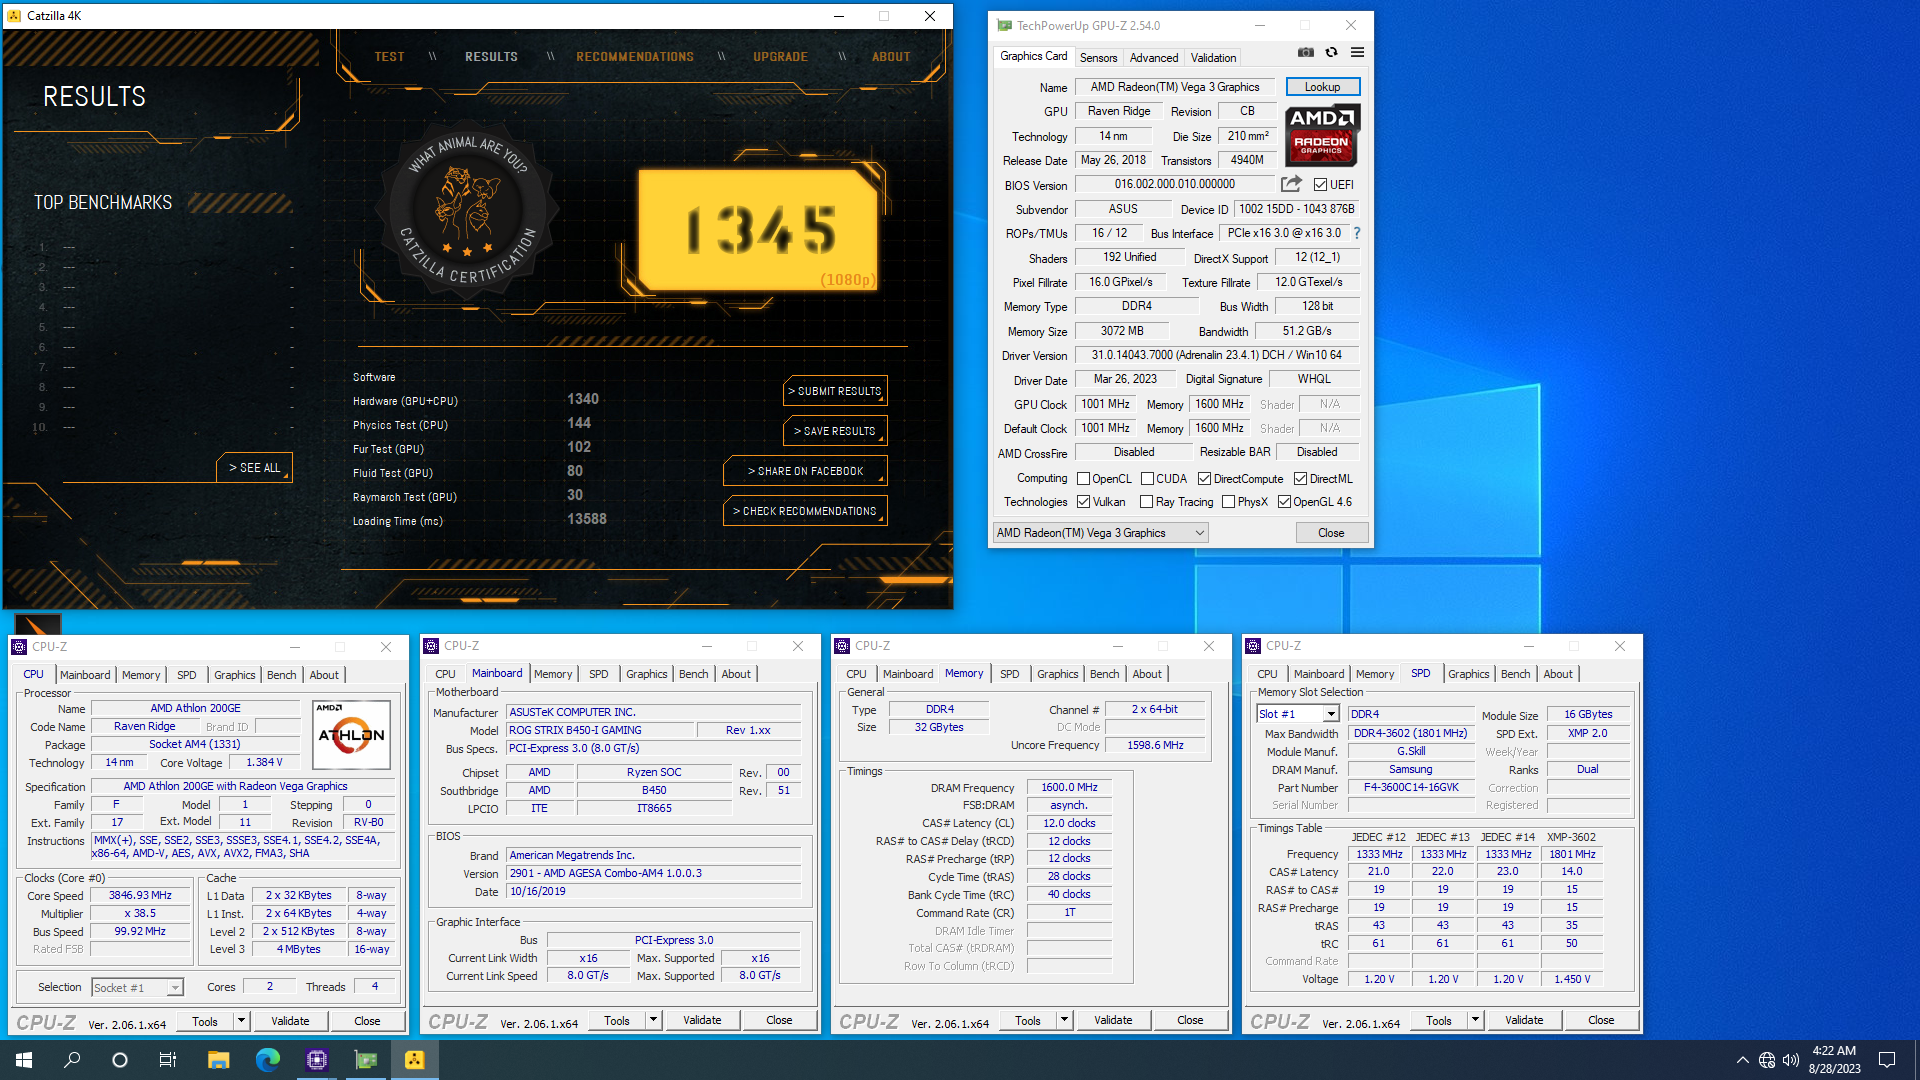Click the CPU-Z taskbar icon
The image size is (1920, 1080).
(317, 1060)
